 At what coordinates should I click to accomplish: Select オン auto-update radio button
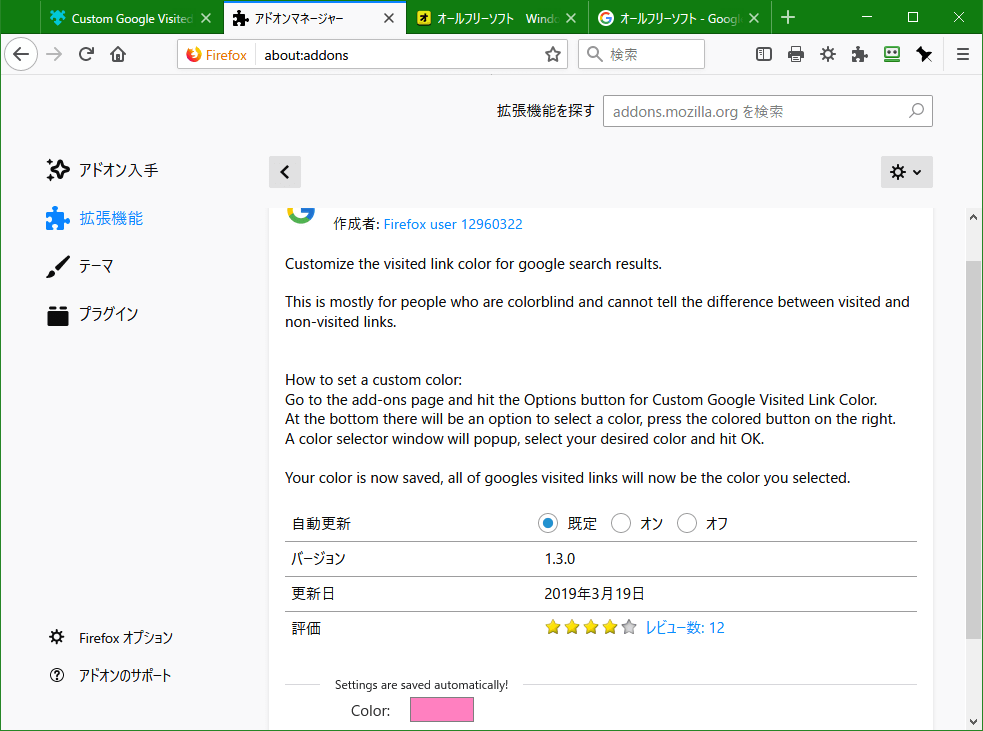click(x=621, y=523)
